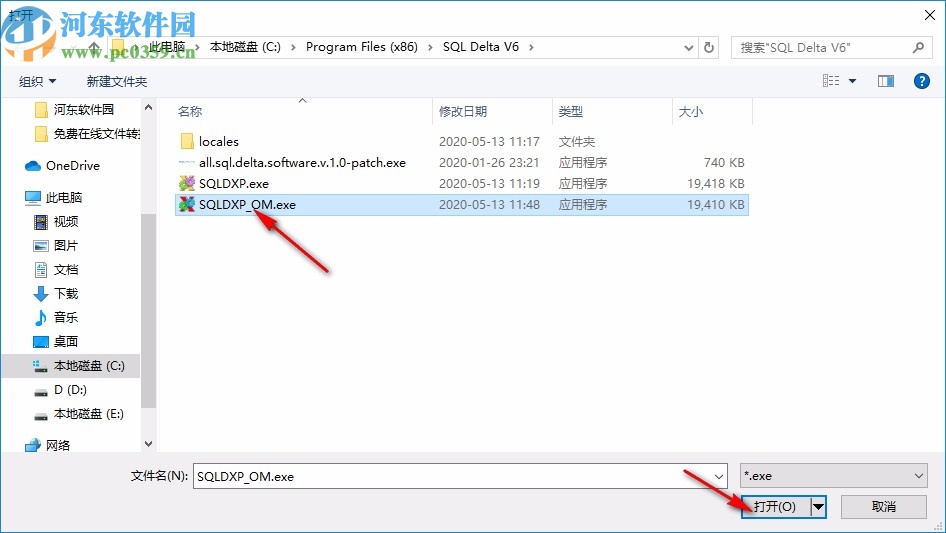Viewport: 946px width, 533px height.
Task: Open 网络 in the navigation pane
Action: tap(48, 445)
